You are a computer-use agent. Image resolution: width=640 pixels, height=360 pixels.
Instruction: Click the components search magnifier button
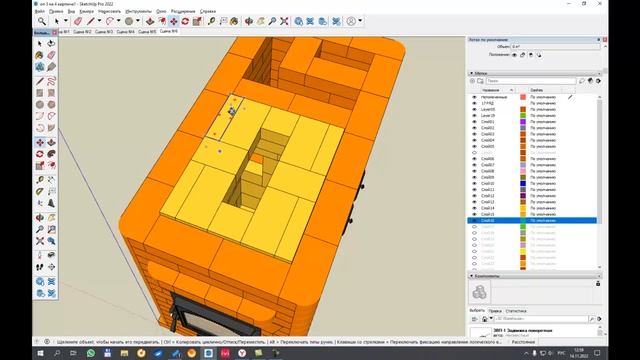tap(592, 319)
